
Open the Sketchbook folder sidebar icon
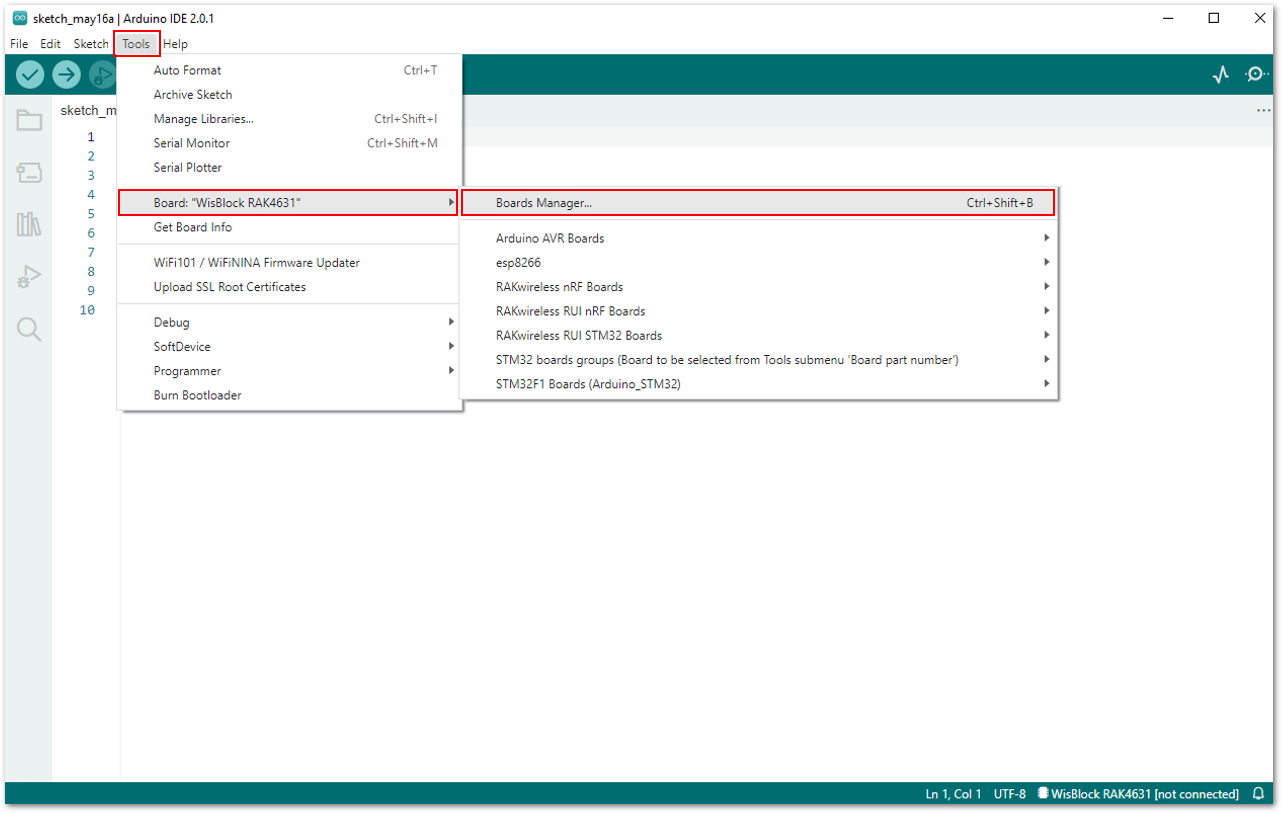(29, 121)
